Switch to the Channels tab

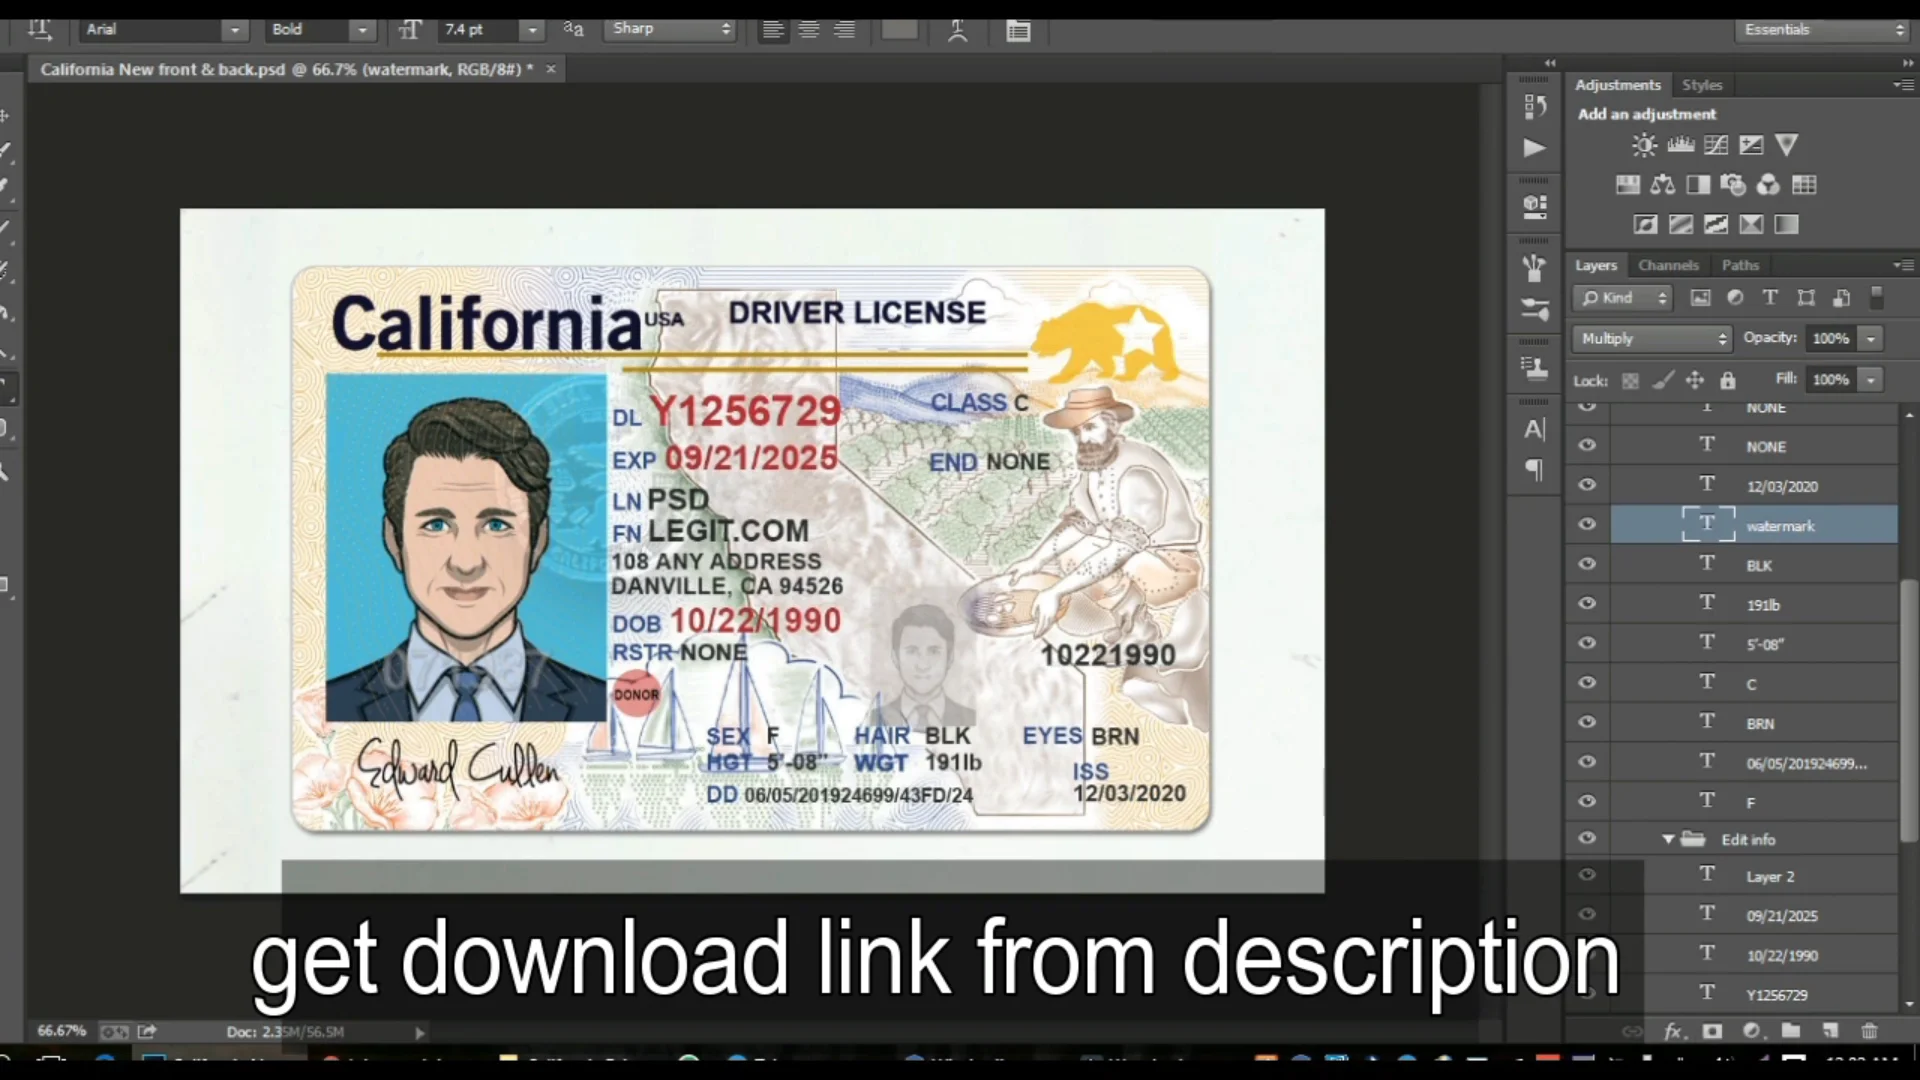(1668, 264)
